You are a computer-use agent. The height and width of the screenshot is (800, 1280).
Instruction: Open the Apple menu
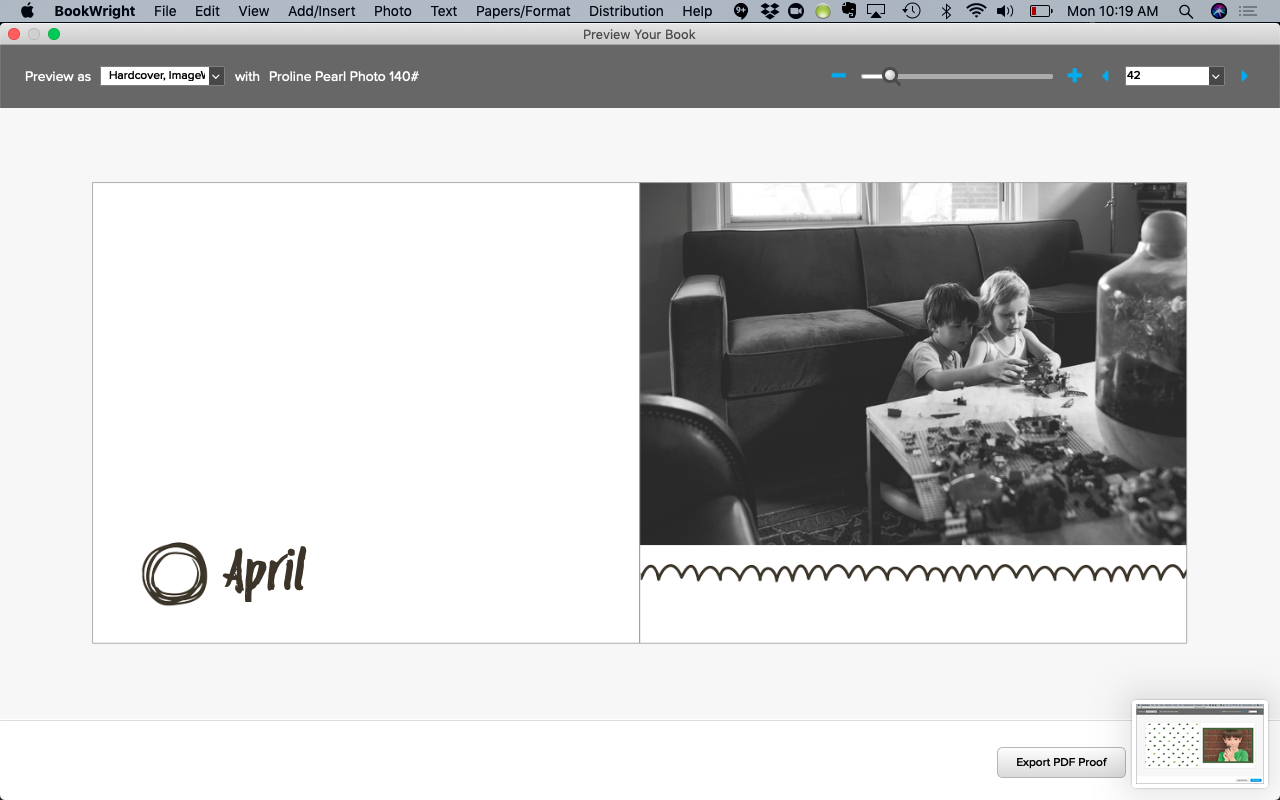point(27,11)
